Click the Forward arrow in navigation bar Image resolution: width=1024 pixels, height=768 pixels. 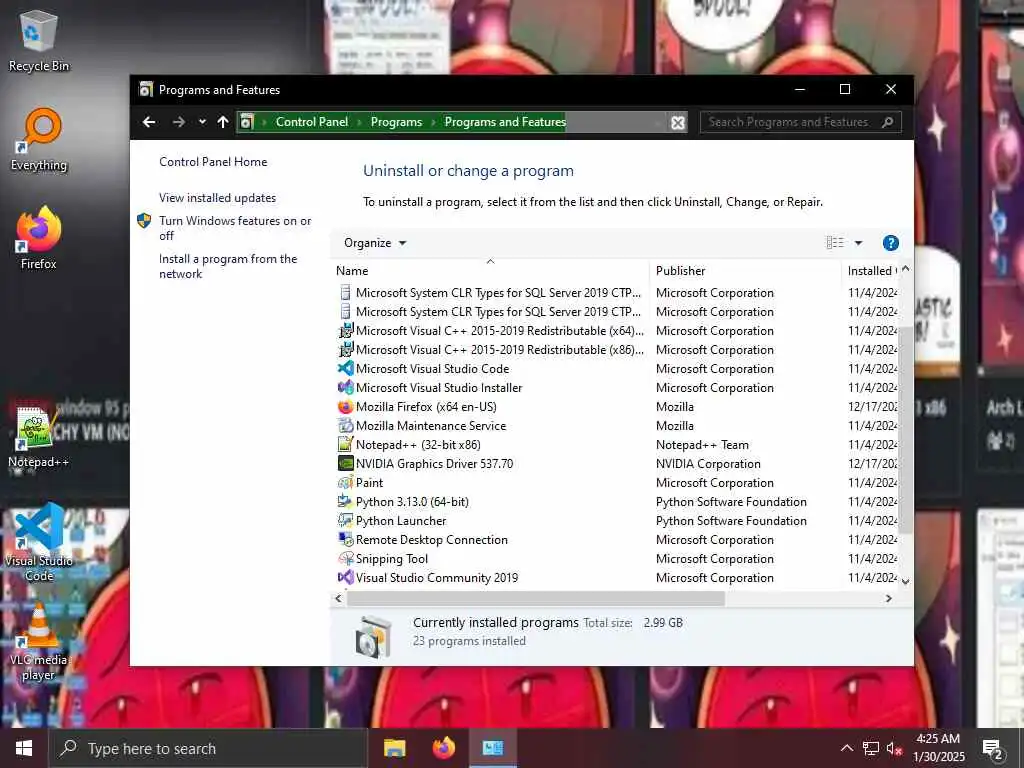[178, 122]
